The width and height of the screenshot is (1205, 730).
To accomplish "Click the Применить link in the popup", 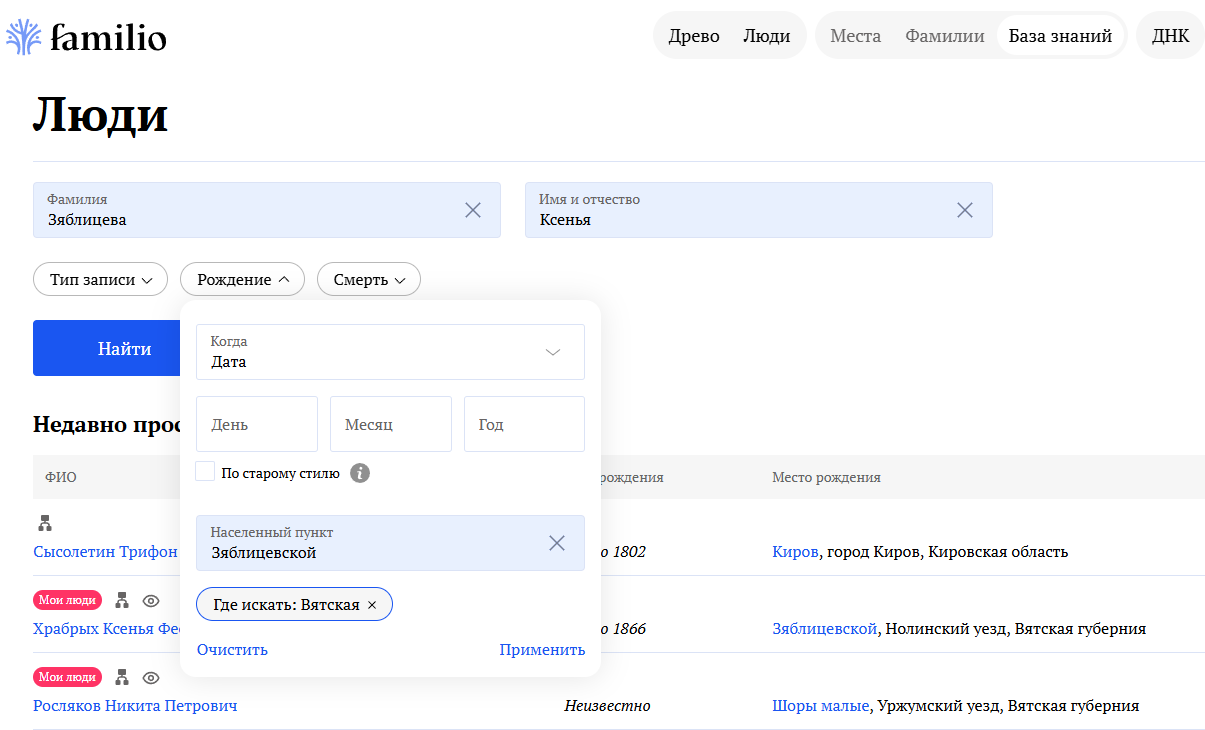I will point(542,650).
